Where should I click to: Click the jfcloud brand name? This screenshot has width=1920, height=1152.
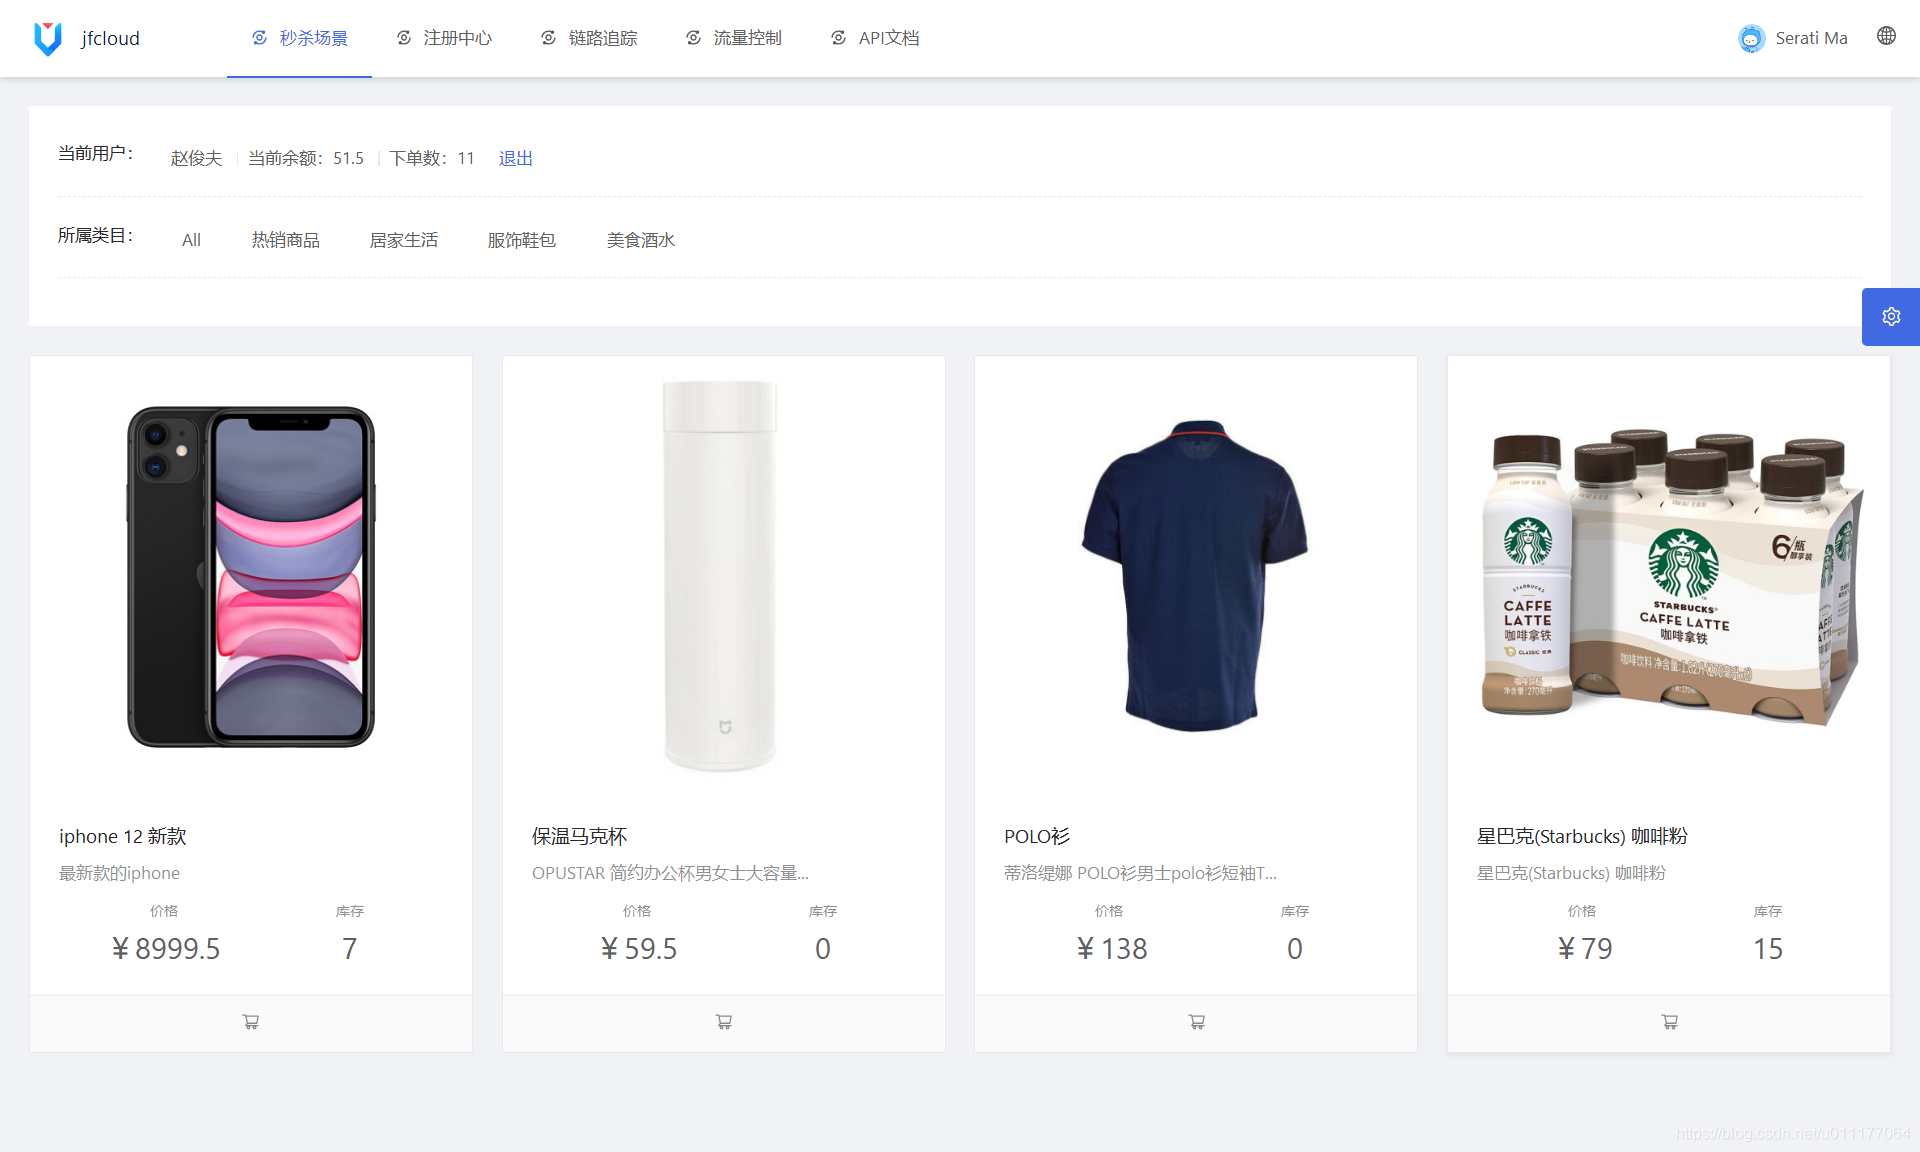[x=110, y=38]
